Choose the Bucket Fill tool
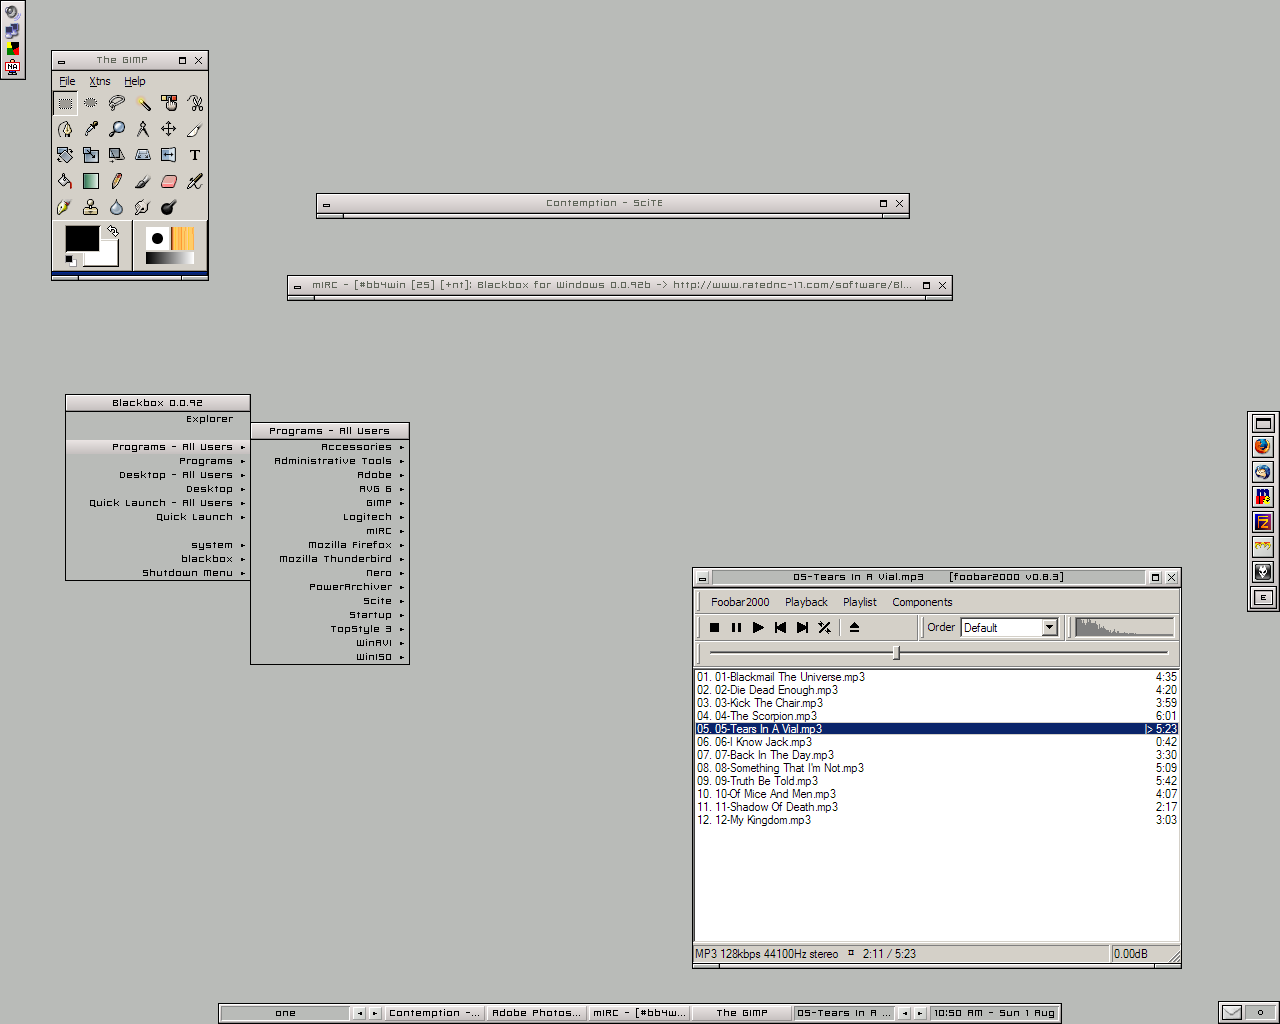 (65, 181)
